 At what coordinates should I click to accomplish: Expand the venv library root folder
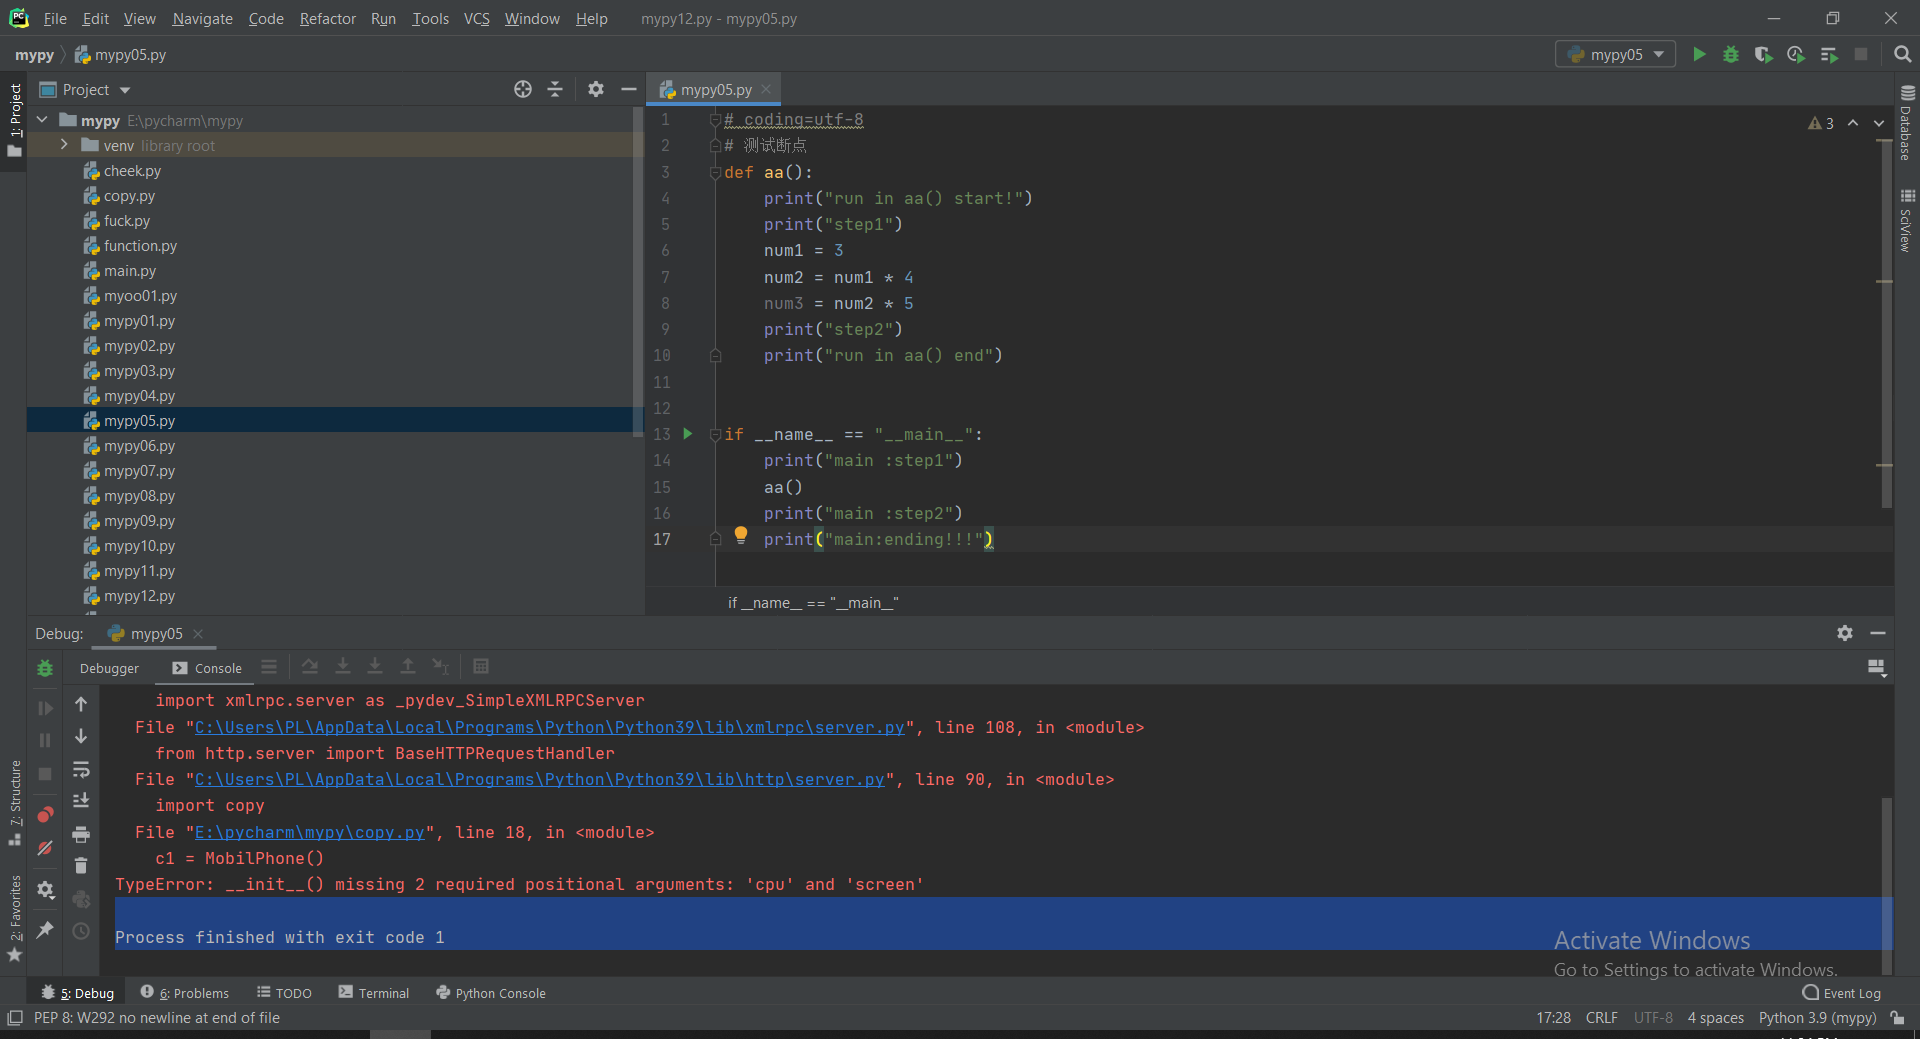(x=64, y=145)
